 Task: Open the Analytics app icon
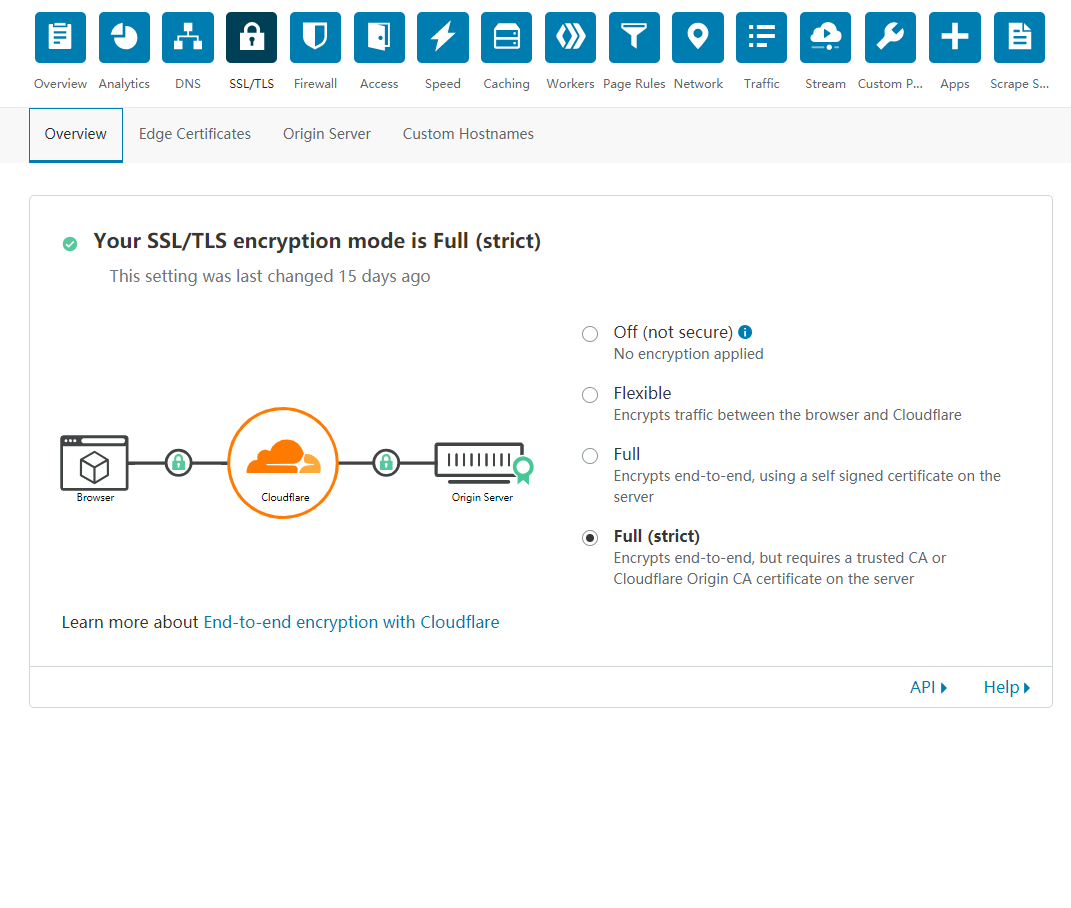point(123,37)
